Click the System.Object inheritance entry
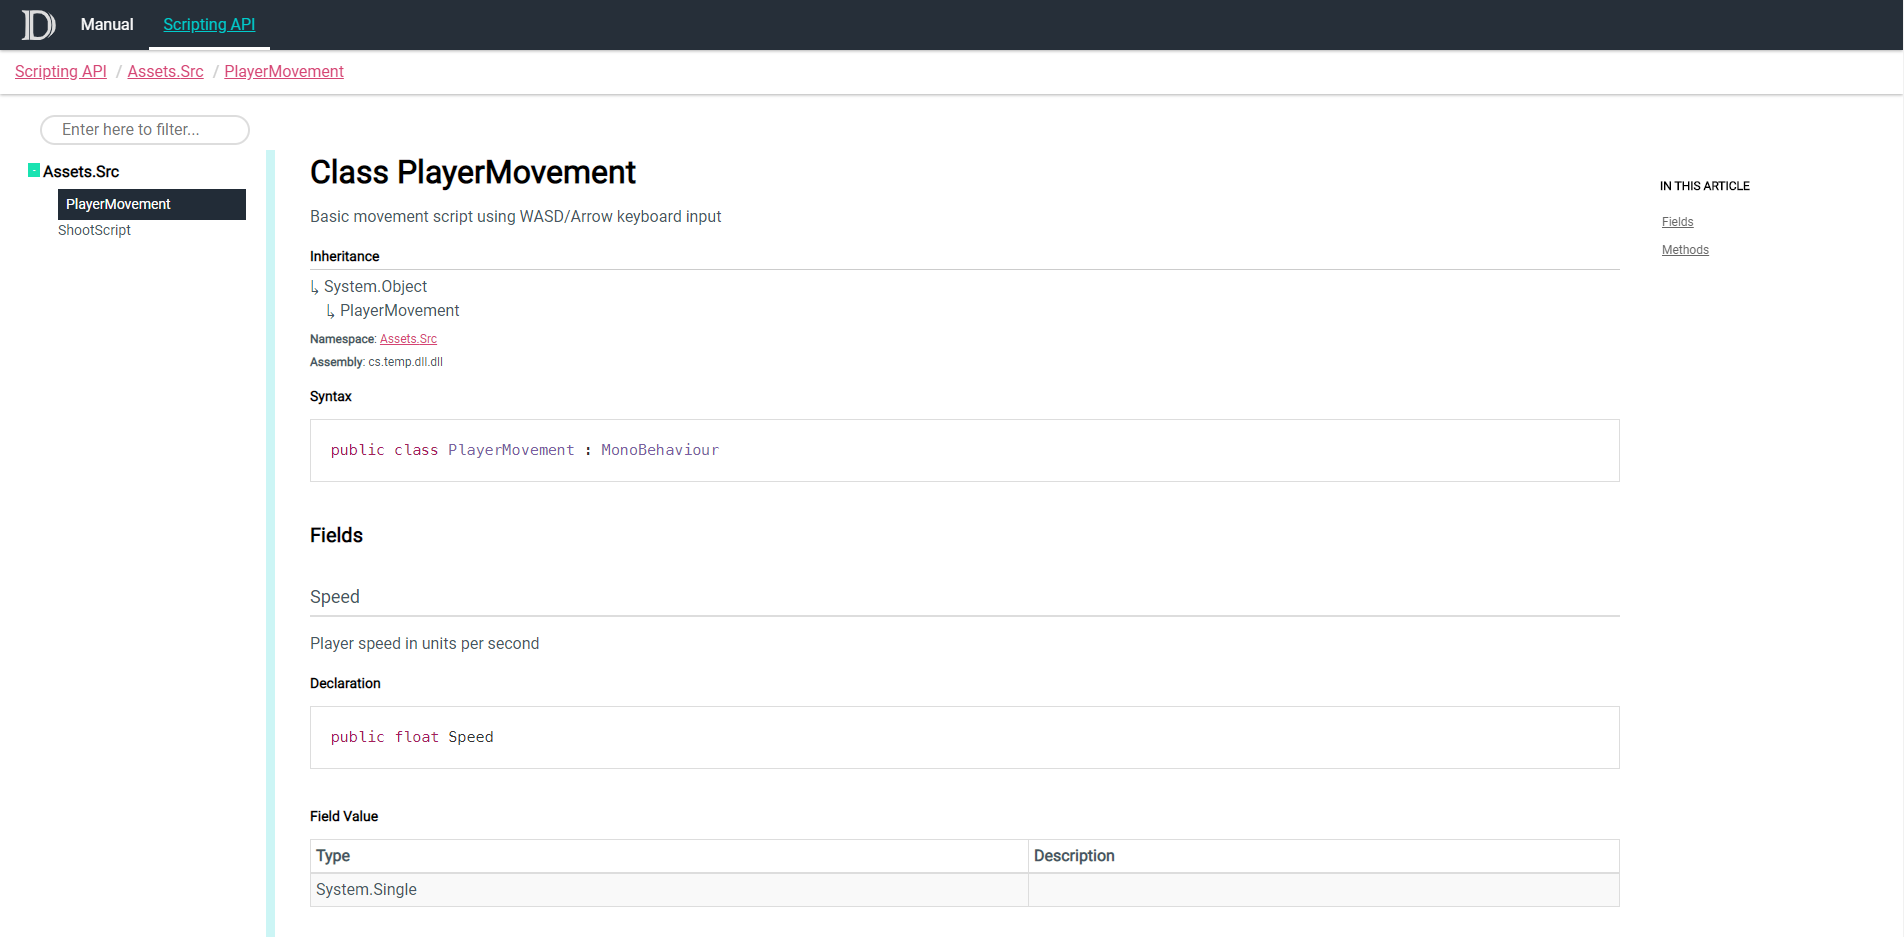 click(x=375, y=287)
